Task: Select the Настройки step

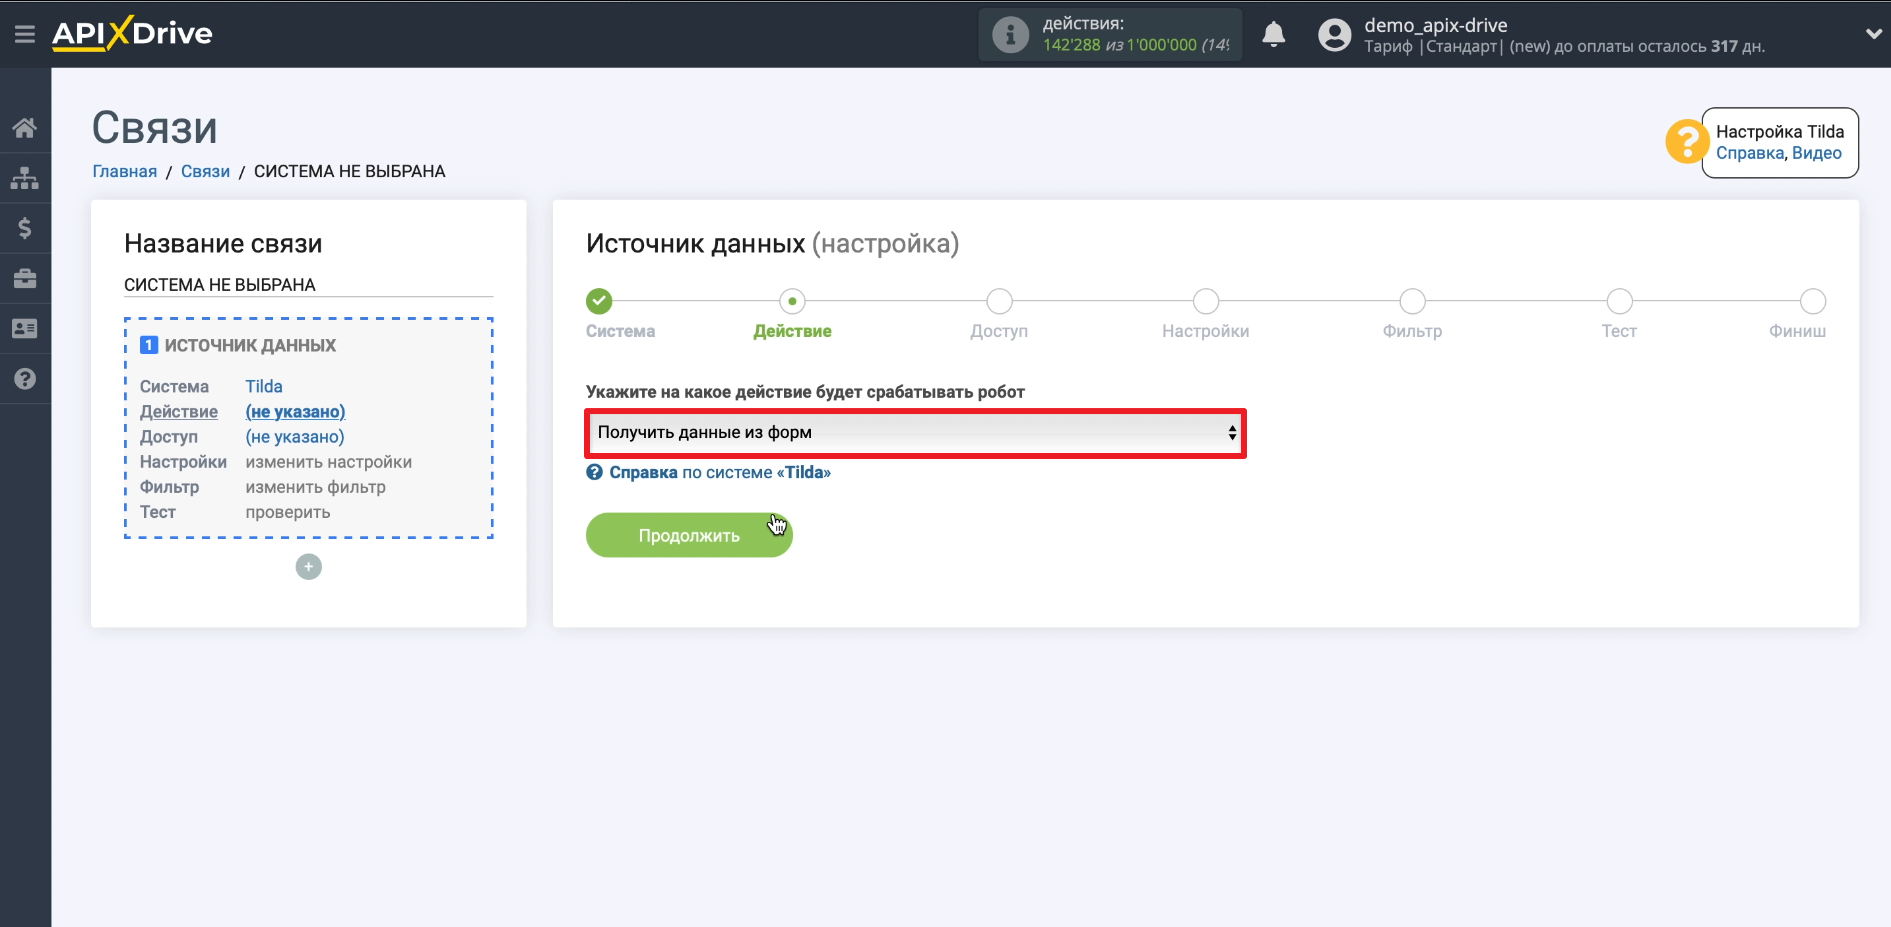Action: pos(1206,301)
